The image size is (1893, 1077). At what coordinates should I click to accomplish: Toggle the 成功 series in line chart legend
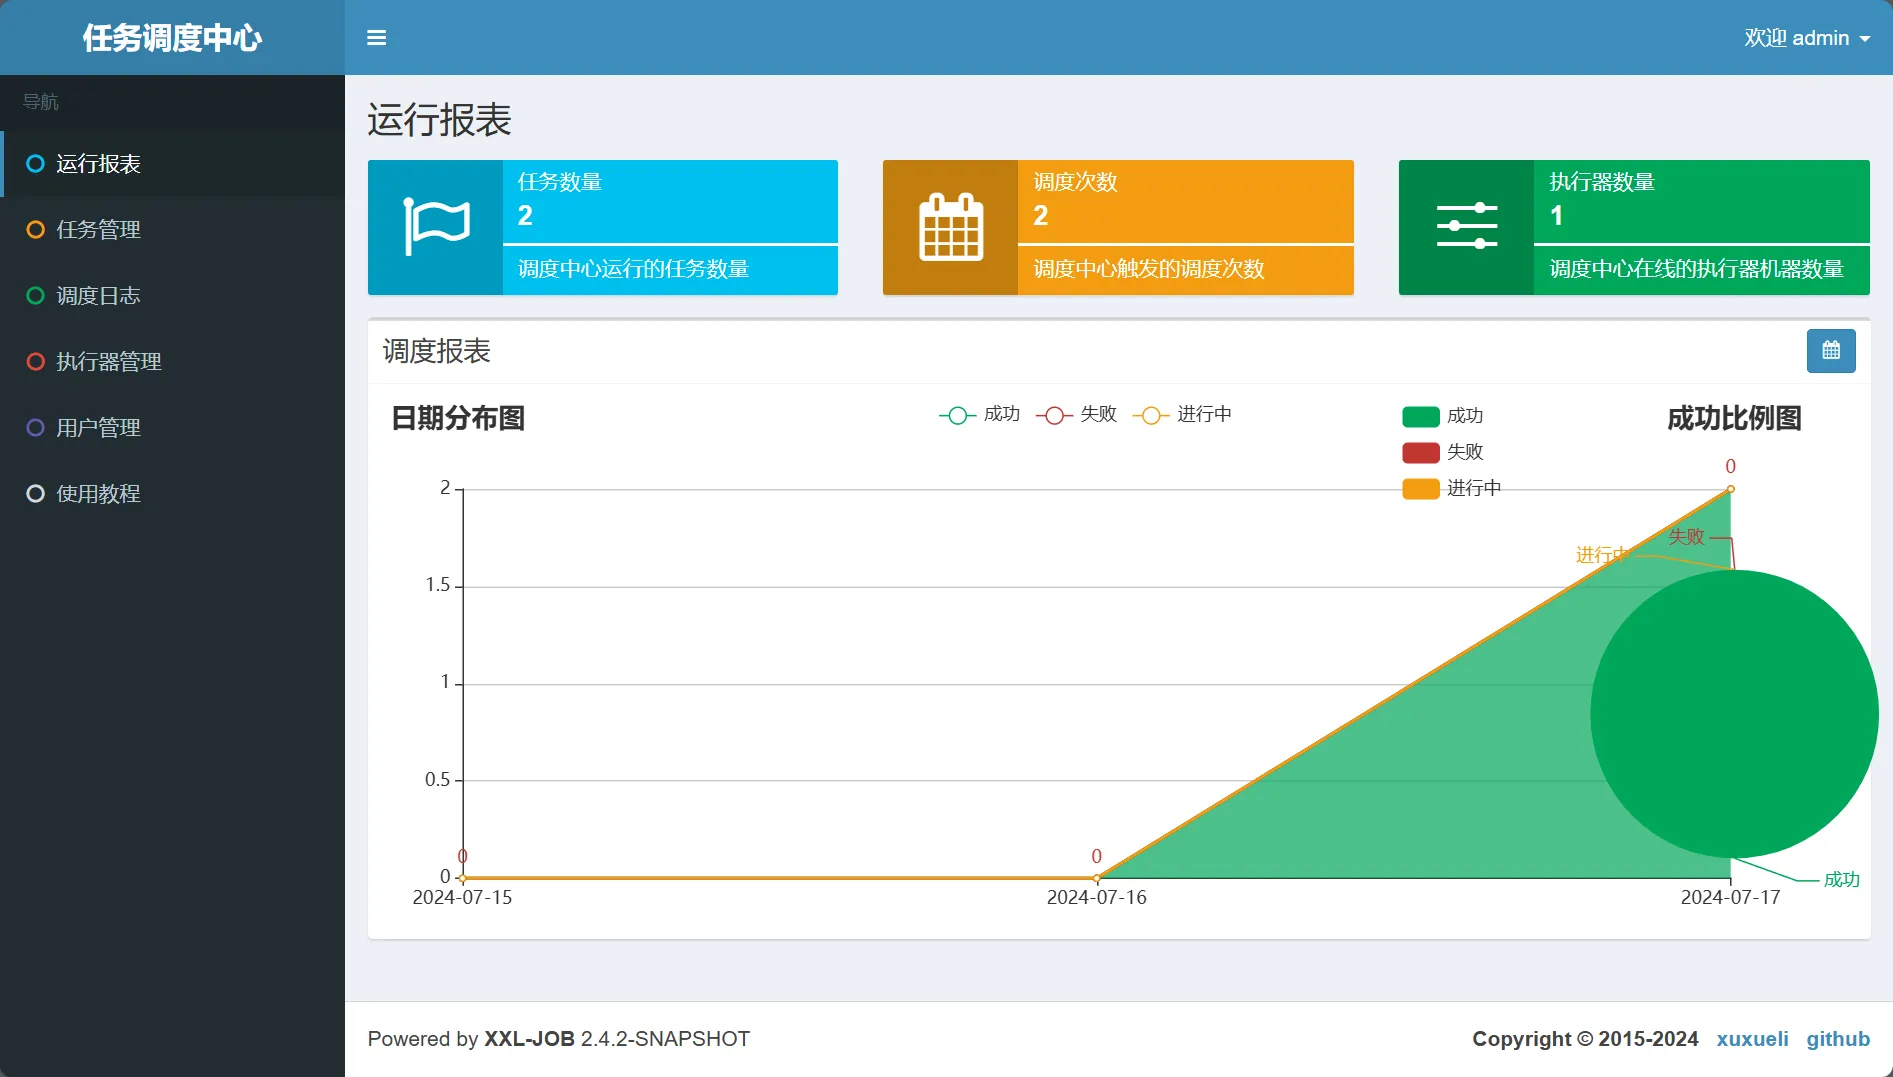pos(980,415)
